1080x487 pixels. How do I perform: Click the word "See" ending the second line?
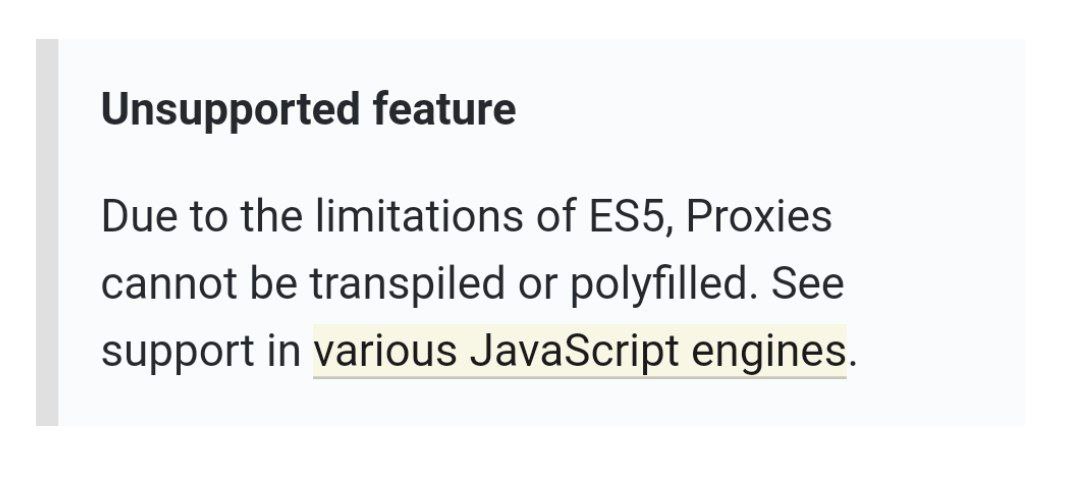(x=807, y=284)
